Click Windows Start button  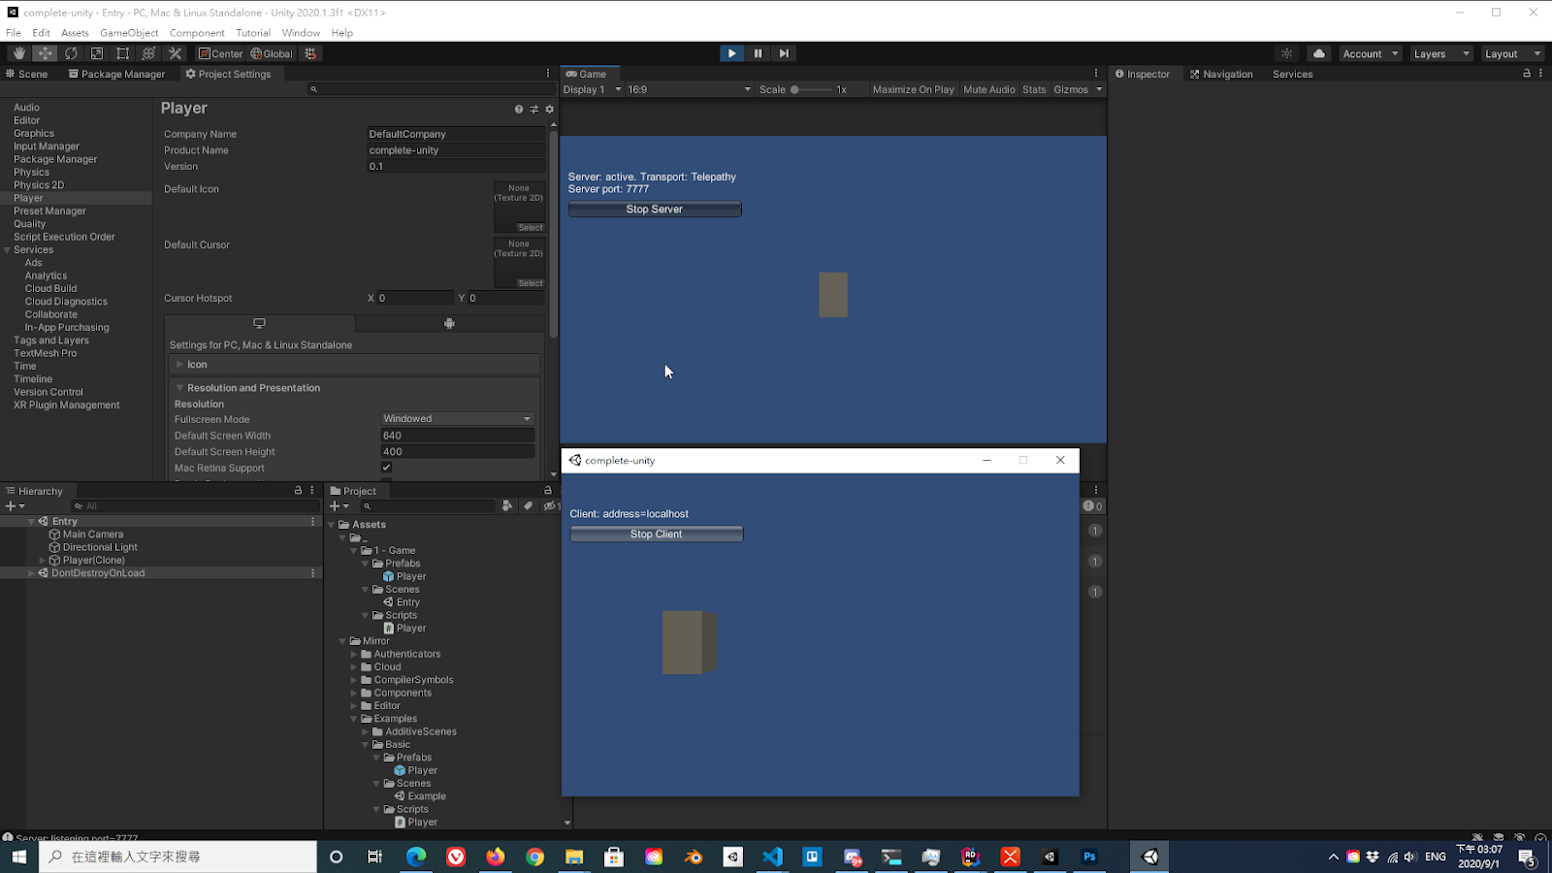tap(19, 857)
